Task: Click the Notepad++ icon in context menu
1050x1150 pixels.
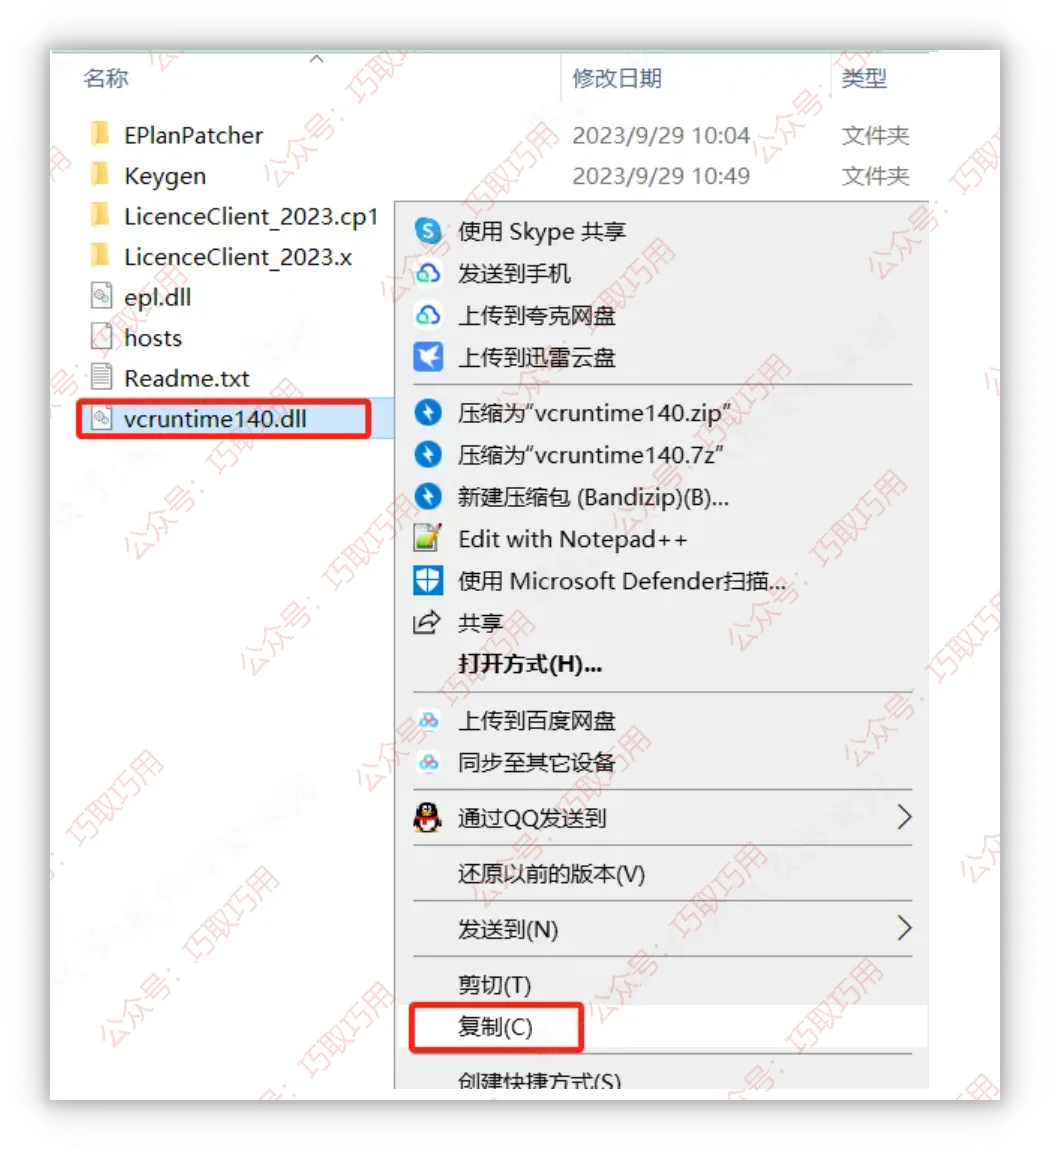Action: [427, 538]
